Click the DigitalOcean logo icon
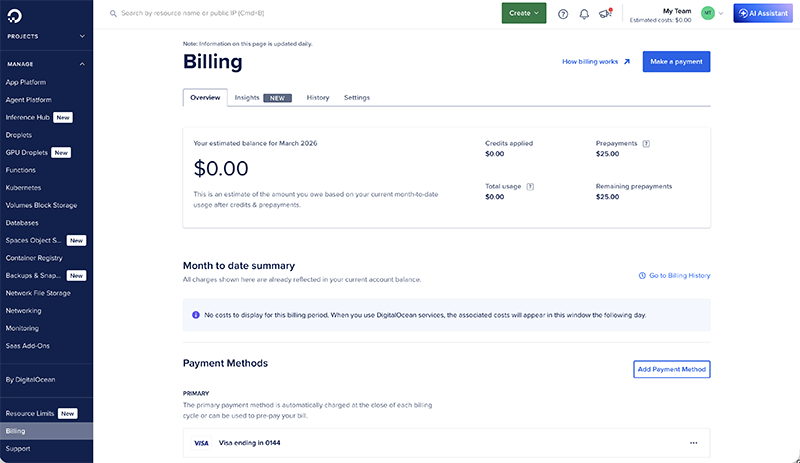This screenshot has height=463, width=800. click(x=13, y=13)
